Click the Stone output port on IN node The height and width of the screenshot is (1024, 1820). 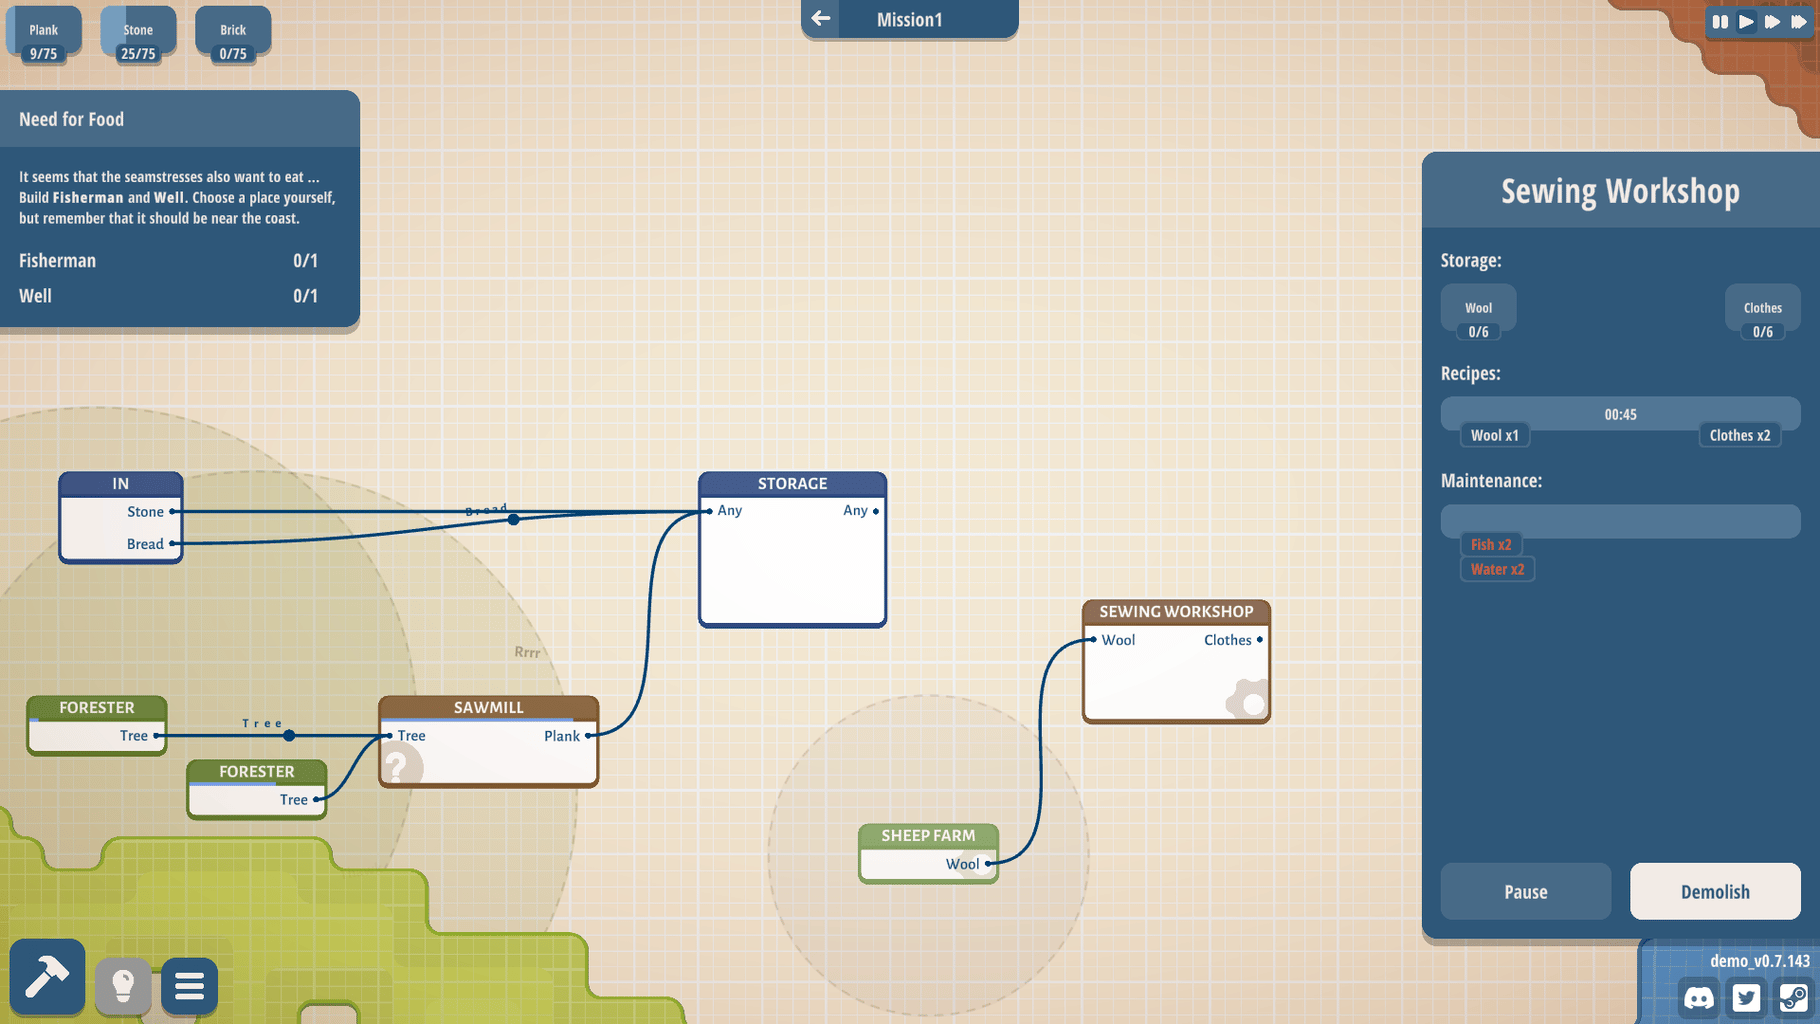pyautogui.click(x=173, y=511)
